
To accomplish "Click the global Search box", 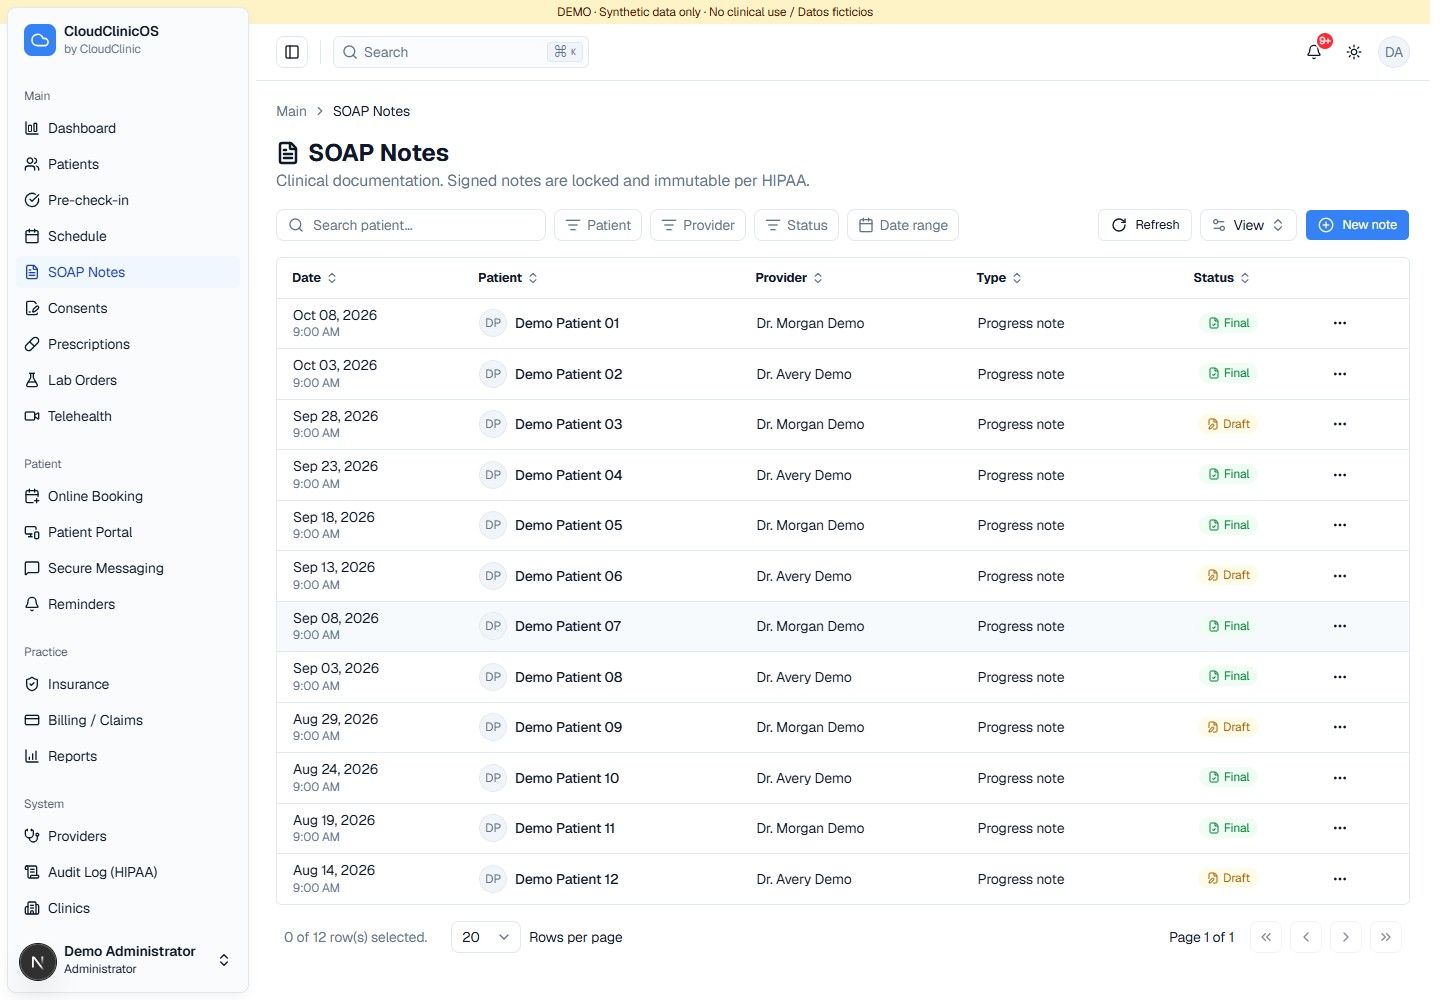I will pyautogui.click(x=461, y=52).
